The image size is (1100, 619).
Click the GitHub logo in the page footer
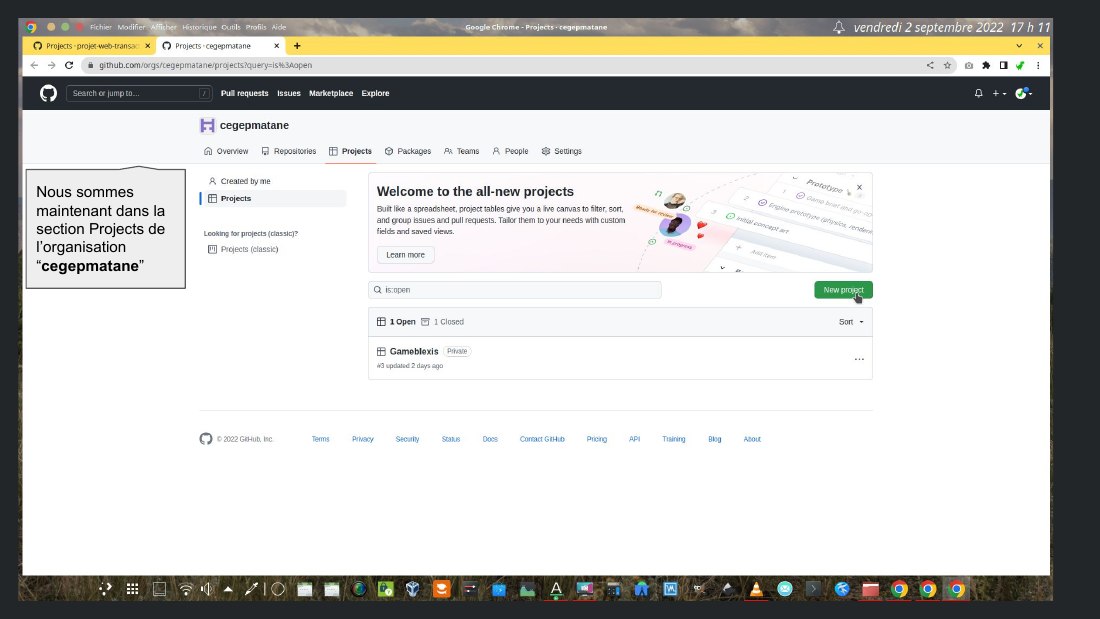[x=206, y=439]
